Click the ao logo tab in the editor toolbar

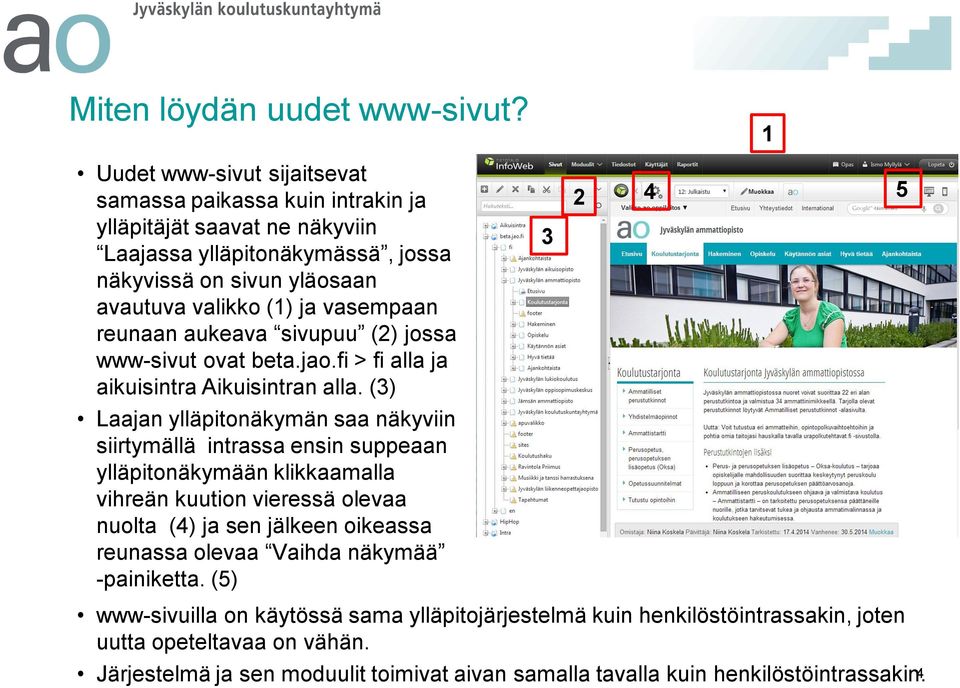click(793, 192)
